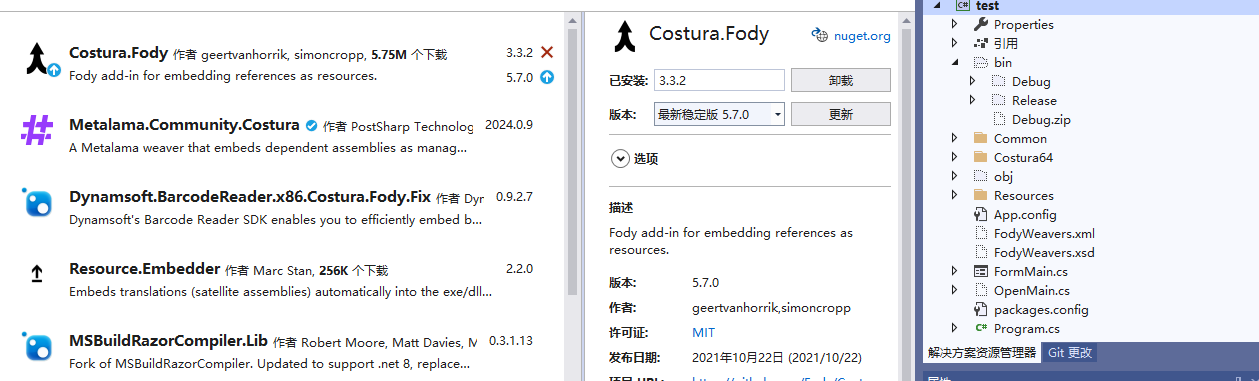
Task: Click the blue update arrow beside 5.7.0
Action: point(546,77)
